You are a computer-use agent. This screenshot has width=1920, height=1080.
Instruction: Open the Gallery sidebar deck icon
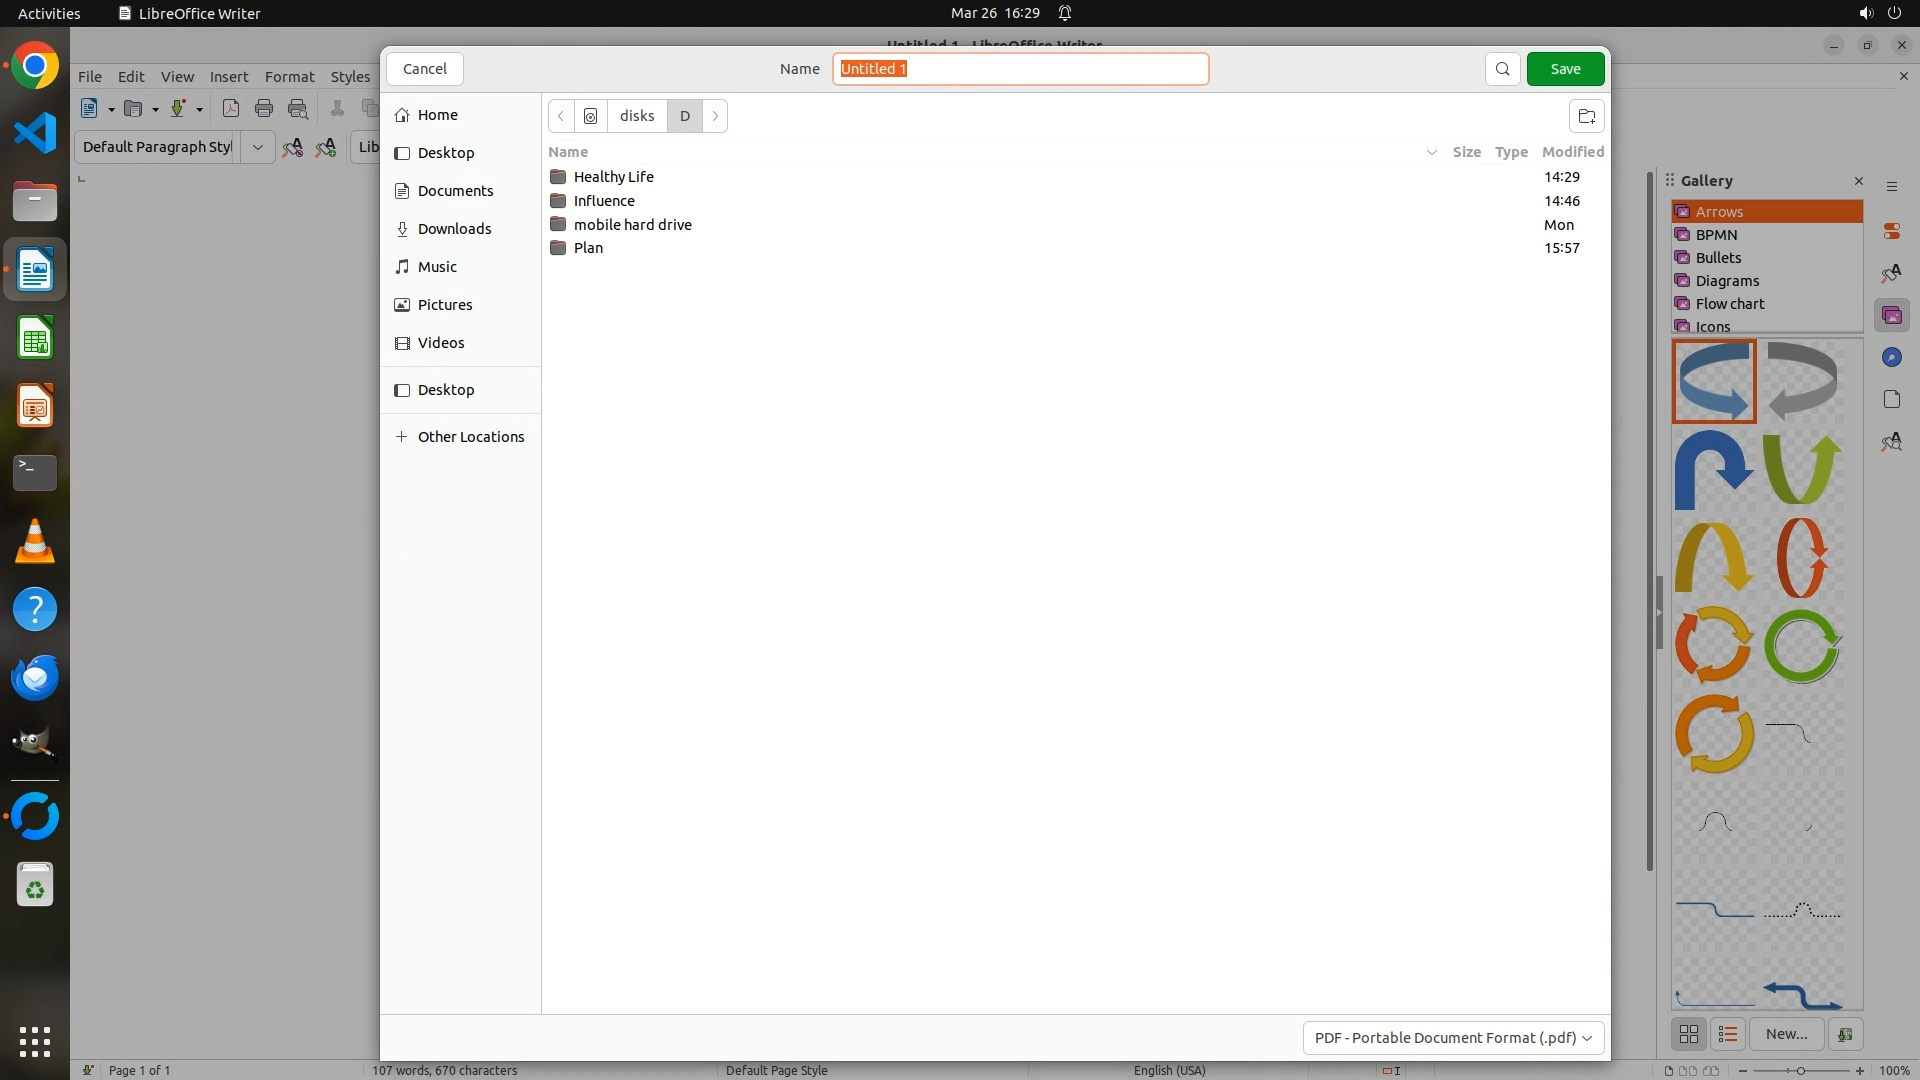1891,316
